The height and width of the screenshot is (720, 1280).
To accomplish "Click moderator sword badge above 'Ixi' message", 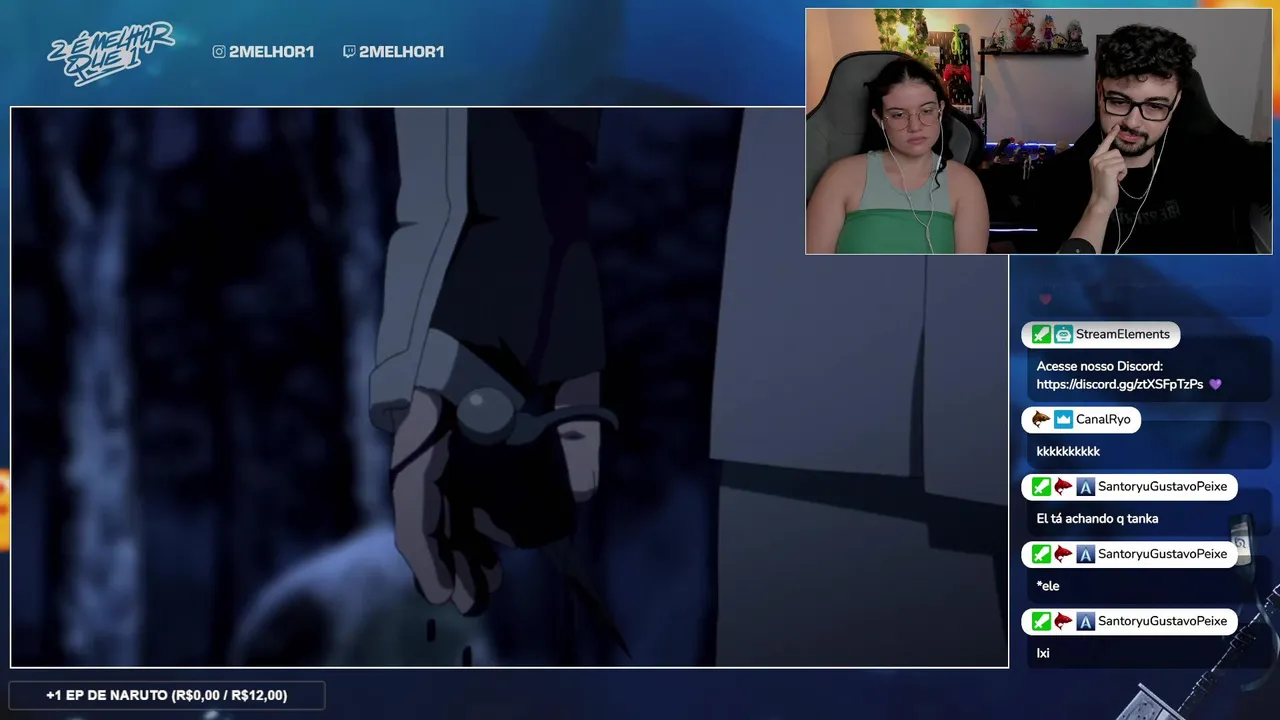I will (x=1041, y=621).
